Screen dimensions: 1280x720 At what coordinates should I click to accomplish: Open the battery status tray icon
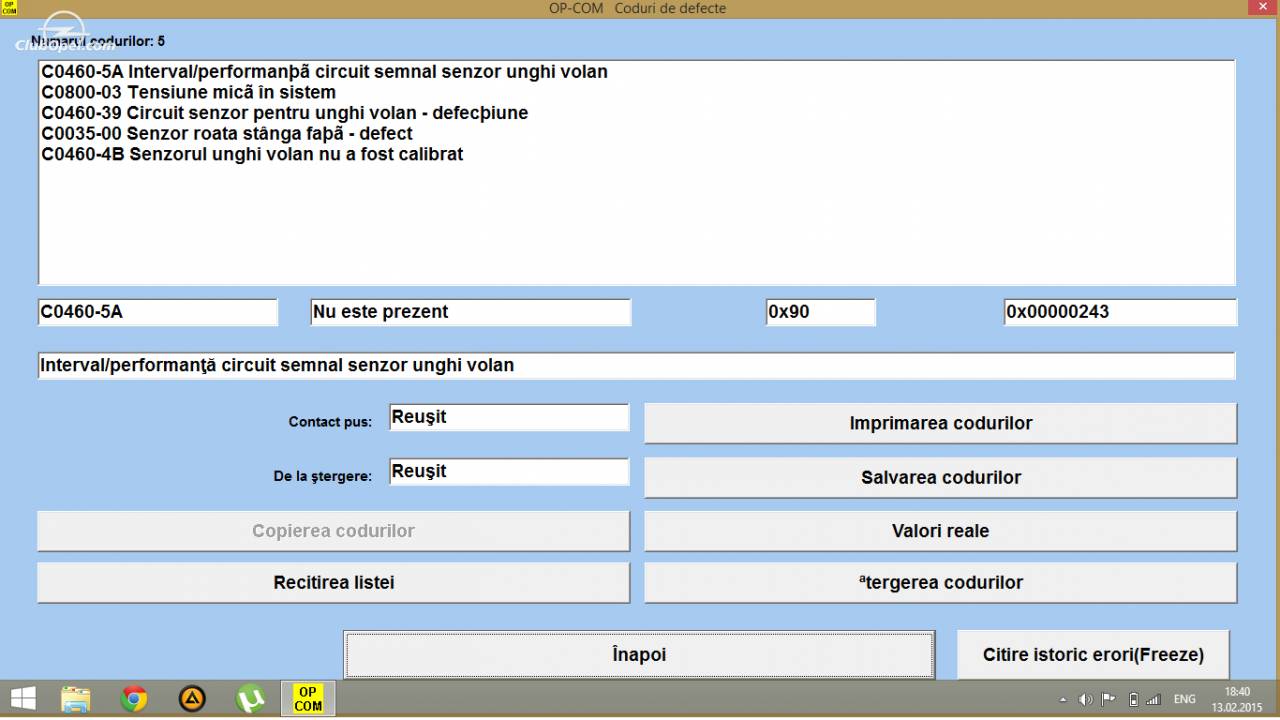click(1135, 699)
